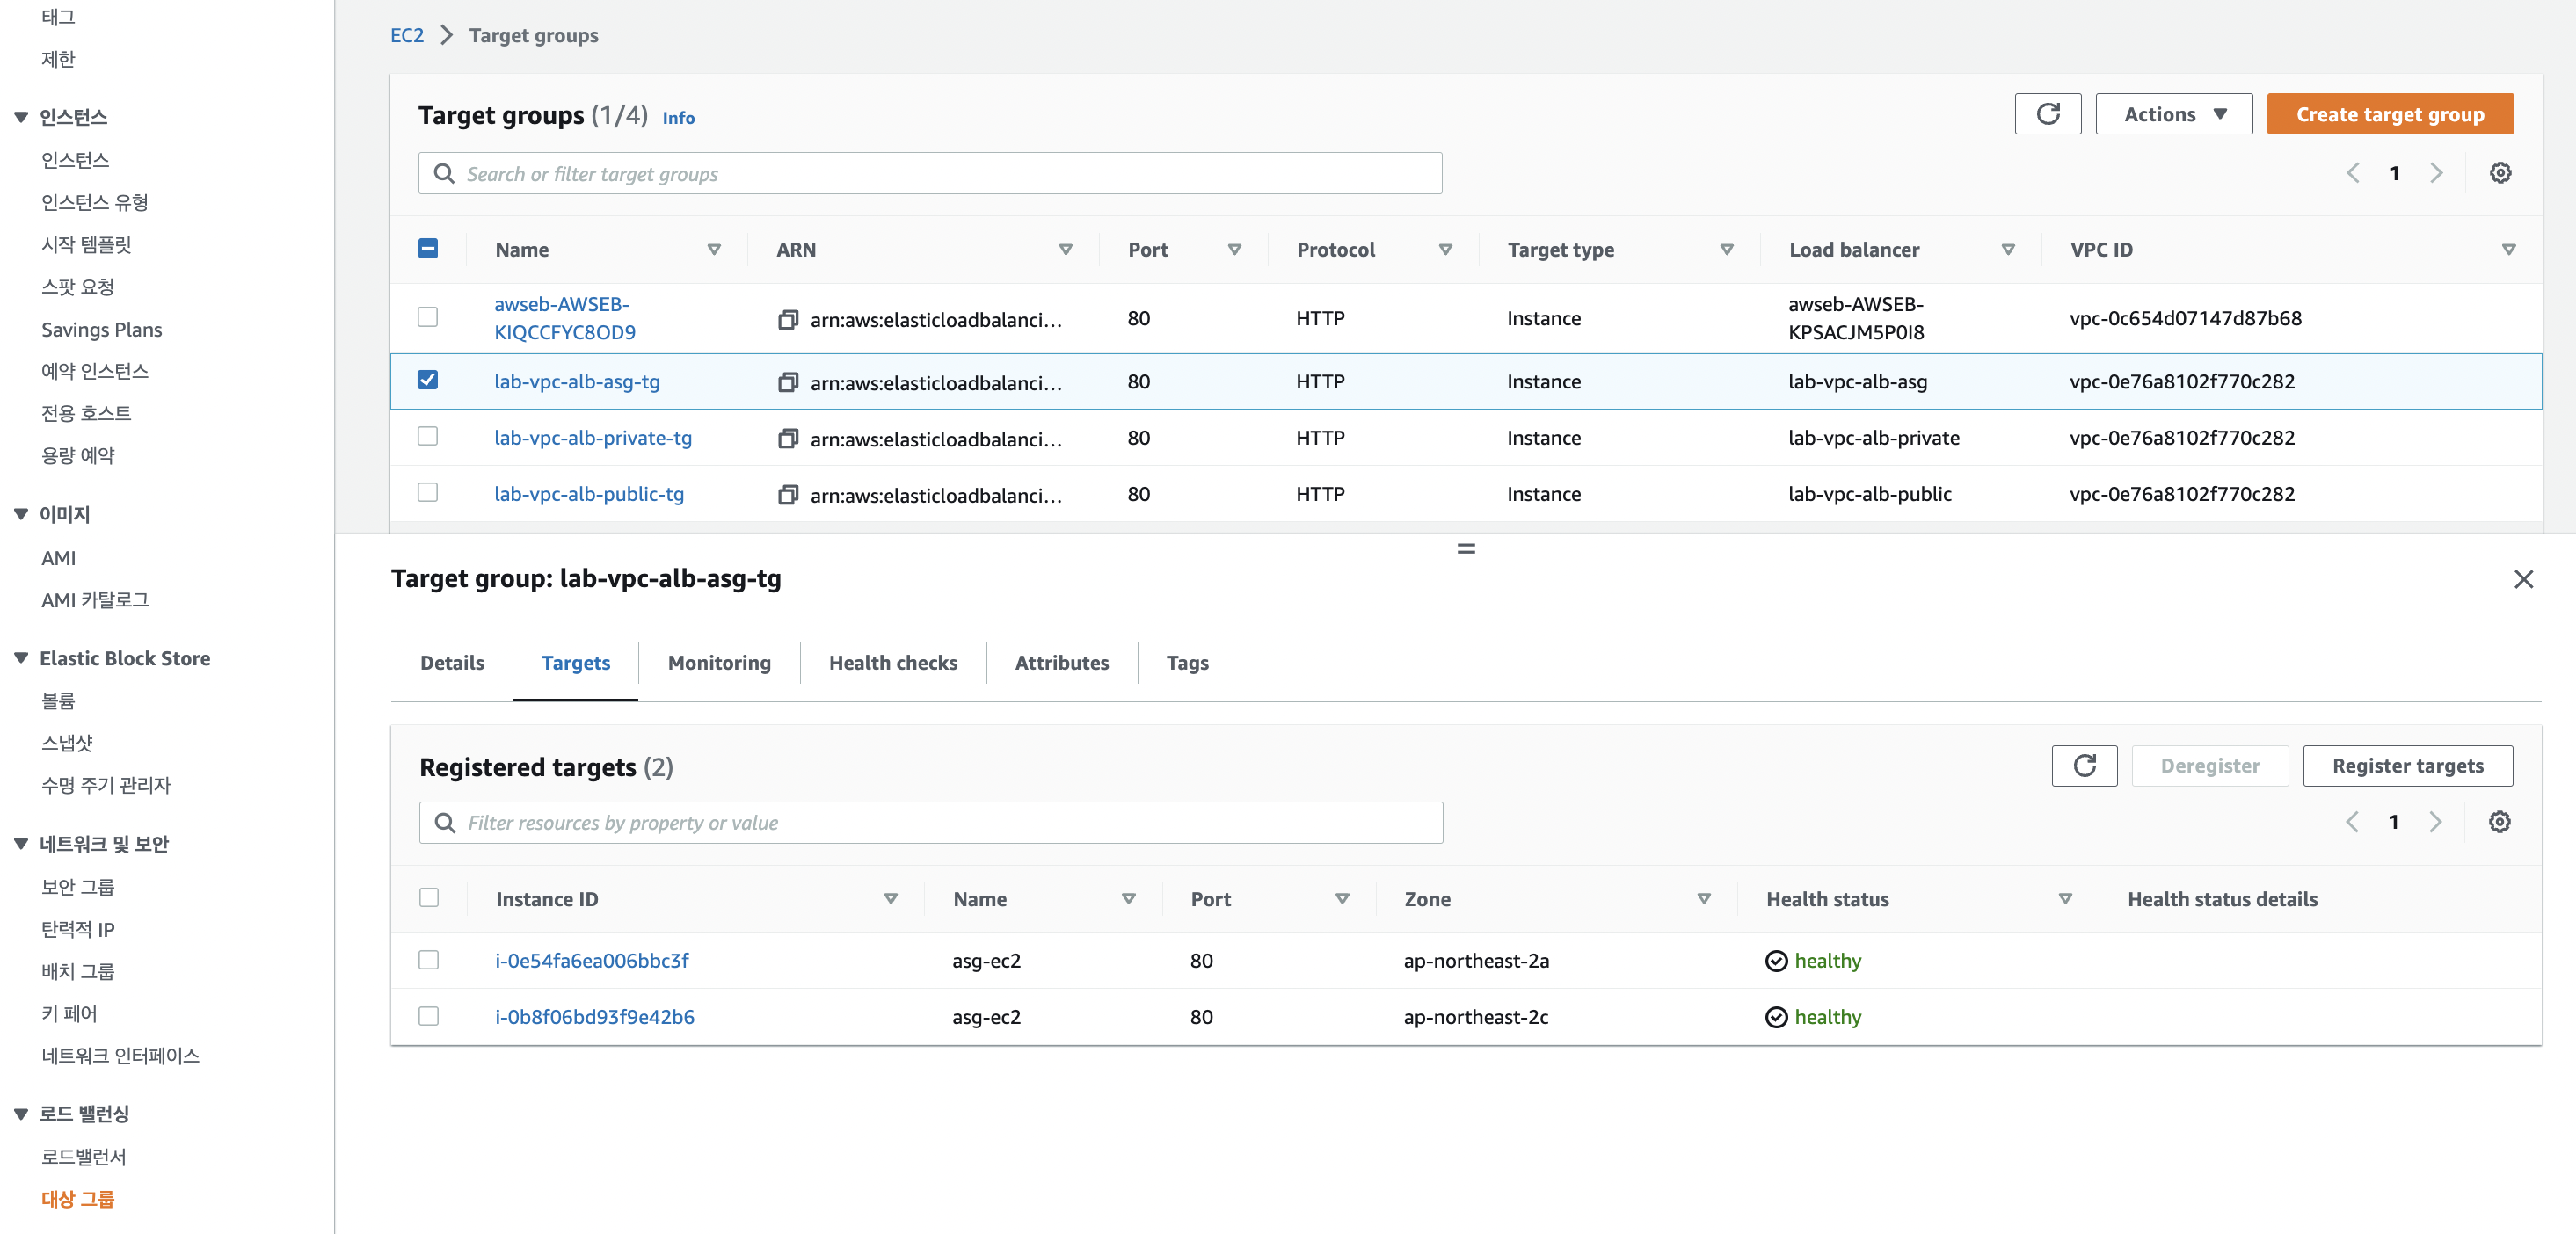Copy ARN of lab-vpc-alb-public-tg
The height and width of the screenshot is (1234, 2576).
(x=788, y=495)
